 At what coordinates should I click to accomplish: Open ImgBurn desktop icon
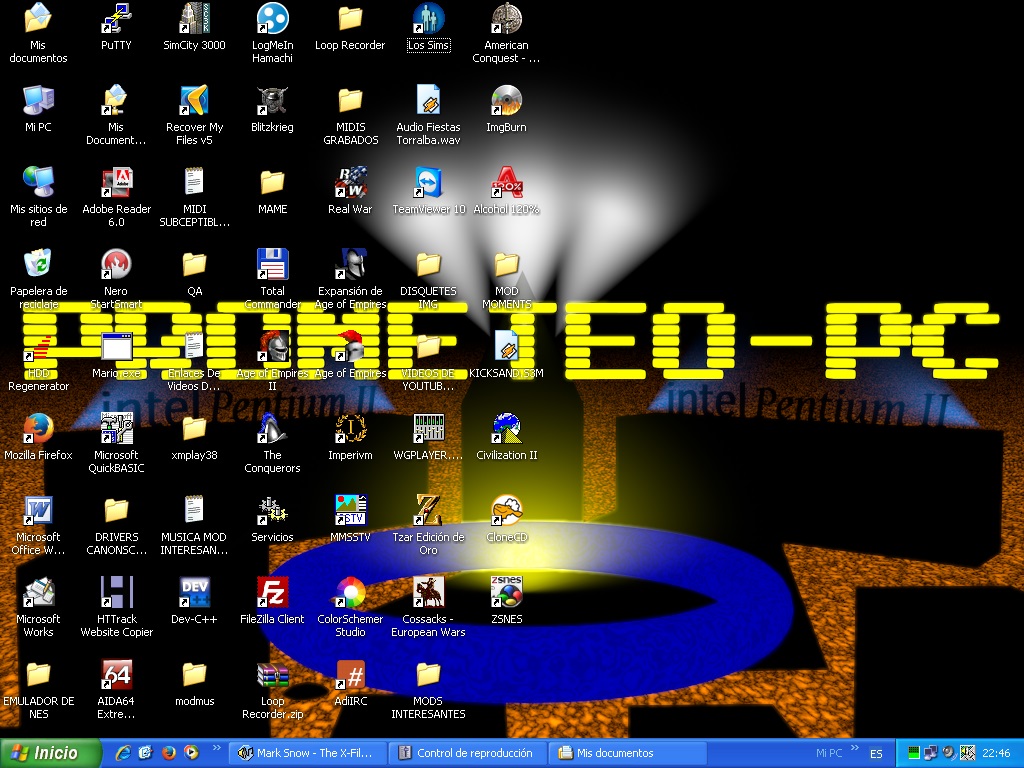tap(506, 110)
